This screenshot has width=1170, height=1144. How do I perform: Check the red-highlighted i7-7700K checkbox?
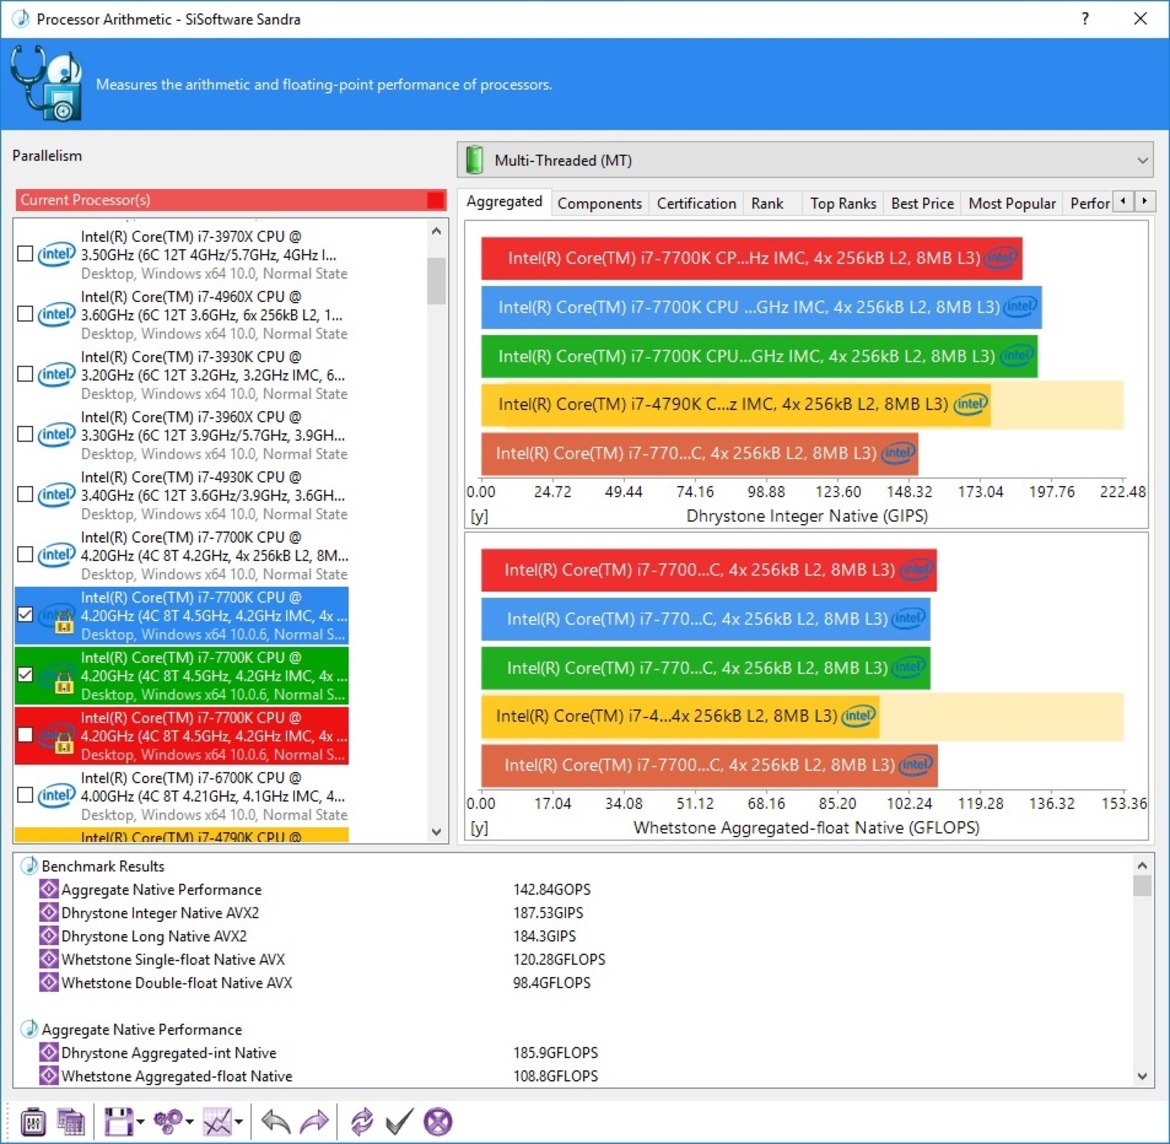click(x=25, y=735)
